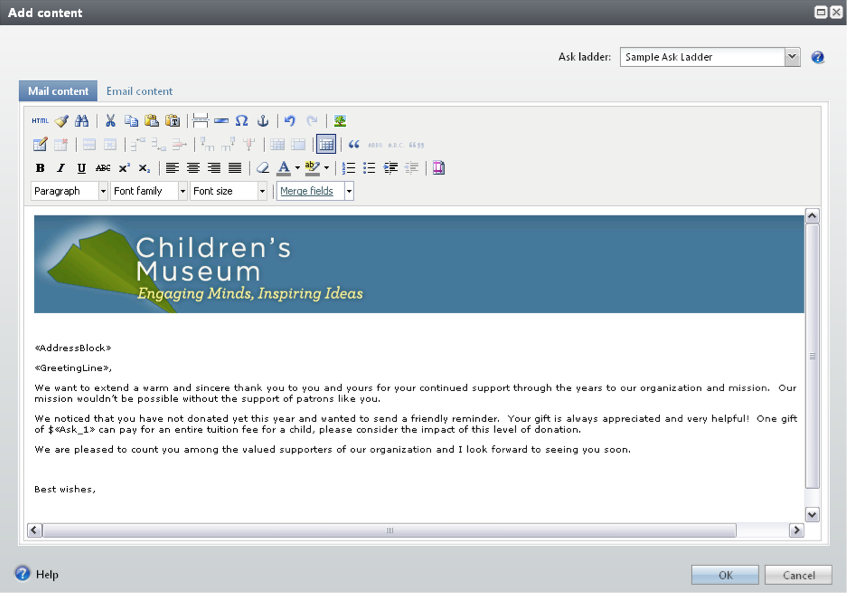Cut the selection with the scissors icon
This screenshot has width=848, height=596.
pyautogui.click(x=110, y=121)
